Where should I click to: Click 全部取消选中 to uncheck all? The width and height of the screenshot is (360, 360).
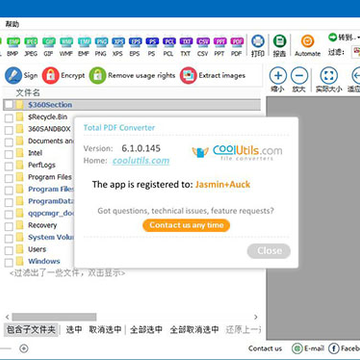click(x=194, y=330)
